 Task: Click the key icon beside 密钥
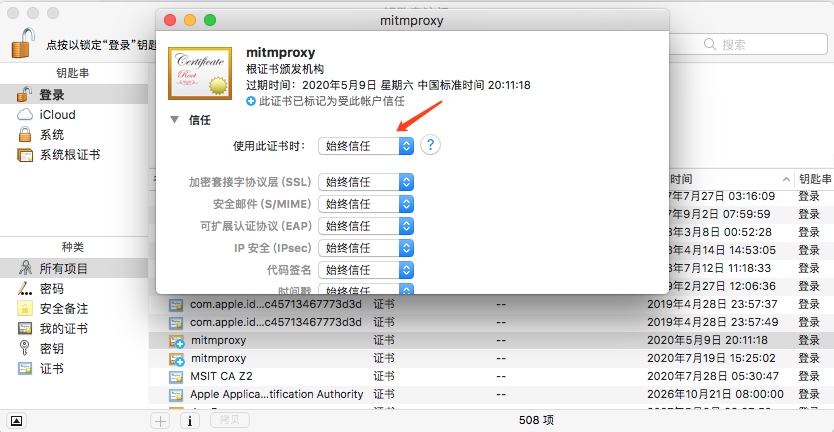pos(24,348)
